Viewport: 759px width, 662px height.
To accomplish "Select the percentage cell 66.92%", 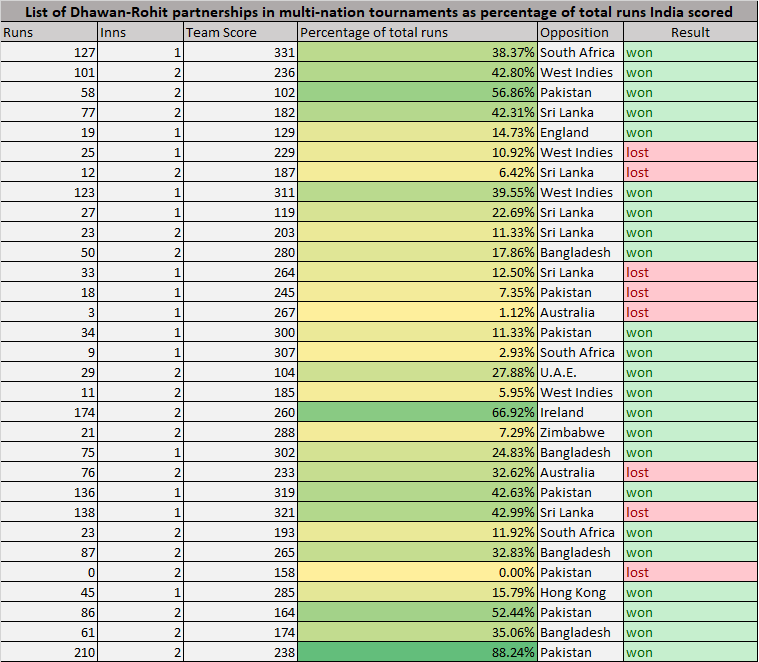I will tap(417, 412).
